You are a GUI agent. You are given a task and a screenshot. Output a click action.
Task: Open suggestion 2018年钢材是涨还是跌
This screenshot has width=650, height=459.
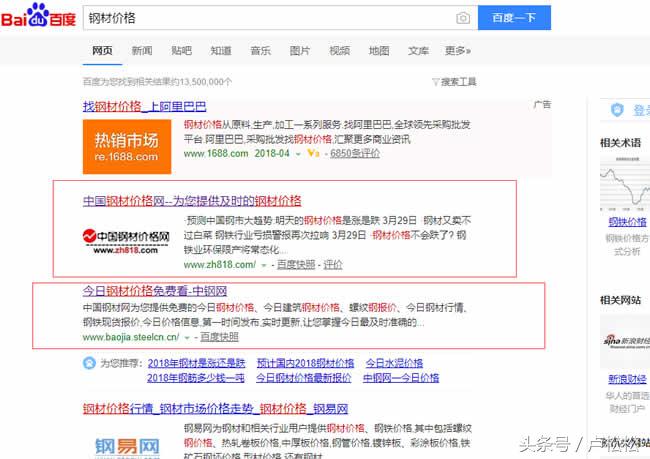pyautogui.click(x=196, y=363)
